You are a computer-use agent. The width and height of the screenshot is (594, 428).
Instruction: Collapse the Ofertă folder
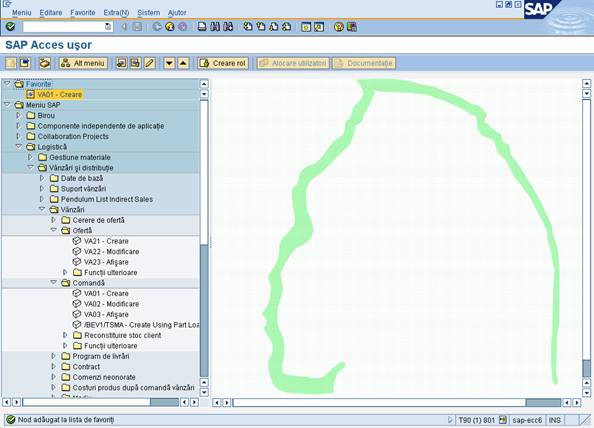click(x=53, y=230)
